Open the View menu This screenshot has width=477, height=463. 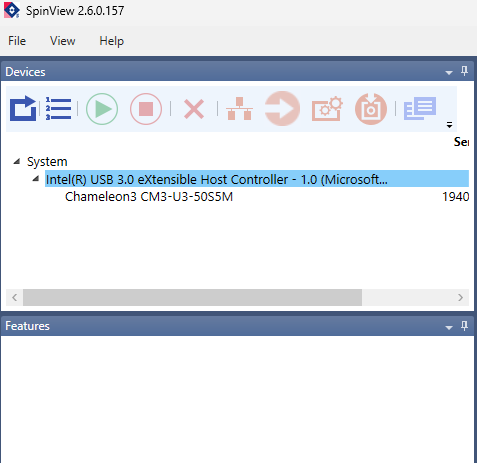tap(63, 41)
